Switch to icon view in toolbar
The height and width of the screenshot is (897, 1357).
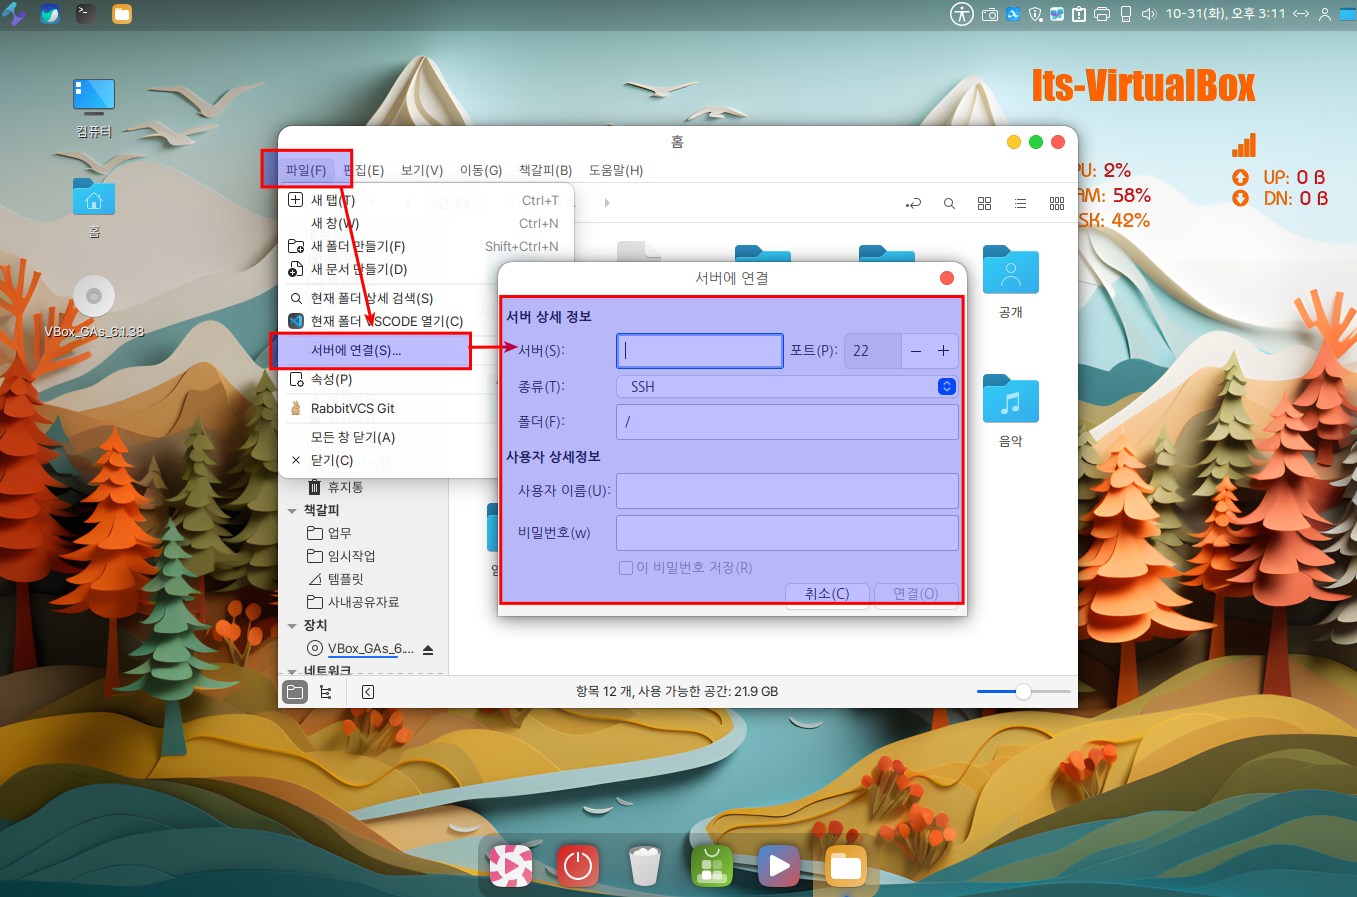pos(985,203)
